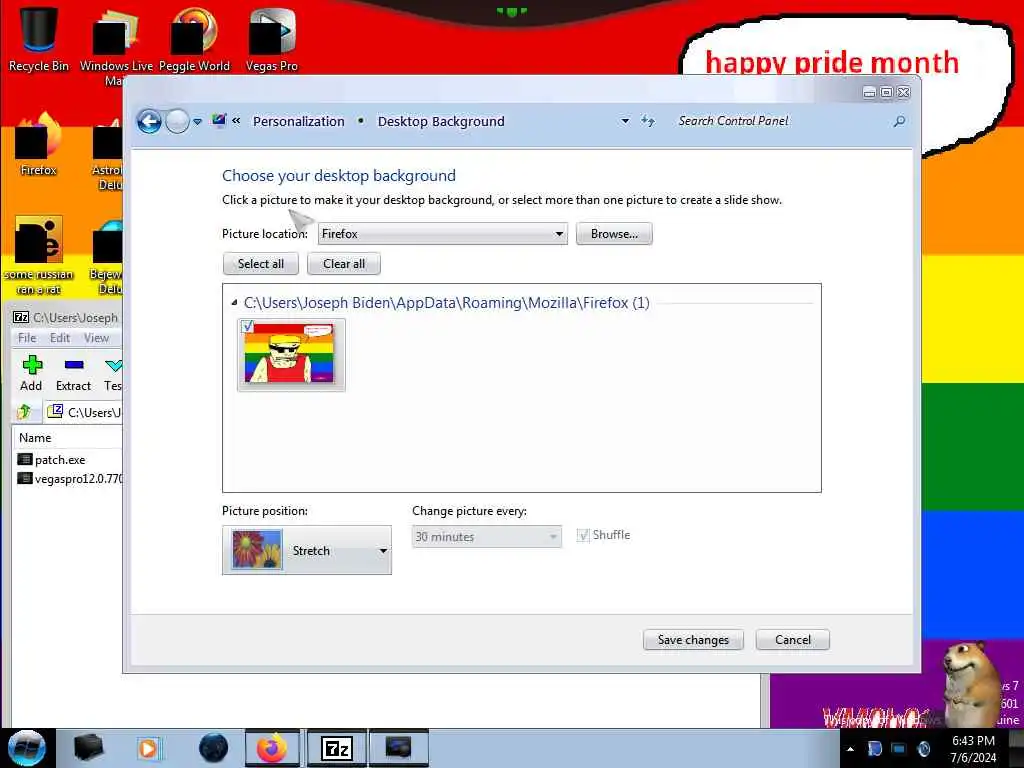The height and width of the screenshot is (768, 1024).
Task: Click the Cancel button
Action: (793, 640)
